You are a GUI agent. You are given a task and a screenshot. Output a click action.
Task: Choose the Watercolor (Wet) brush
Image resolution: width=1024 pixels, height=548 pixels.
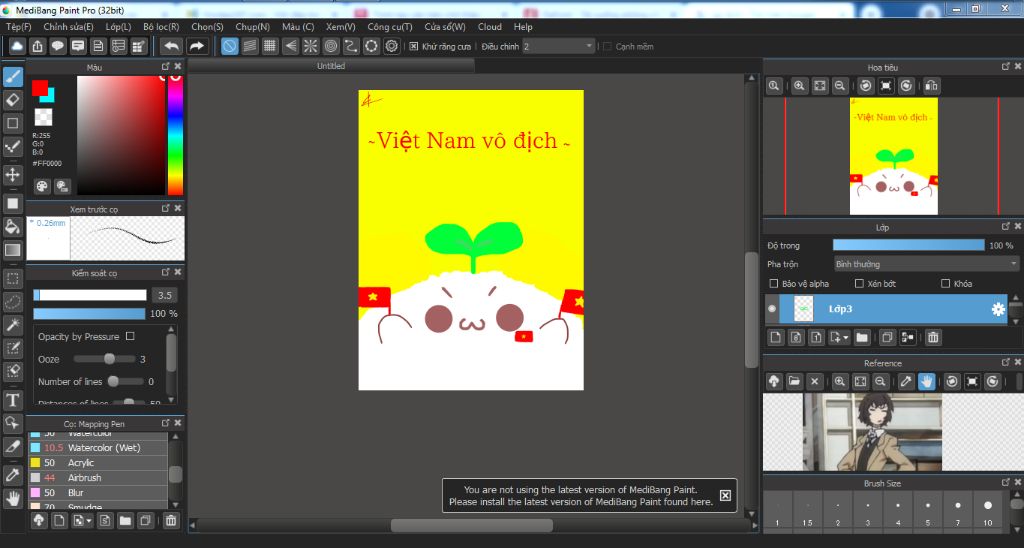tap(98, 447)
